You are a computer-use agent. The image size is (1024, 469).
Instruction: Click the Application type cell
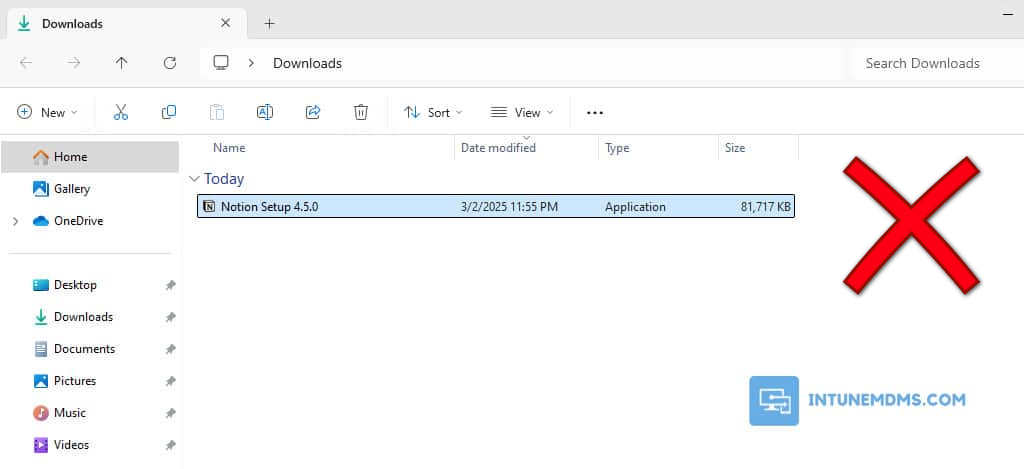point(635,207)
